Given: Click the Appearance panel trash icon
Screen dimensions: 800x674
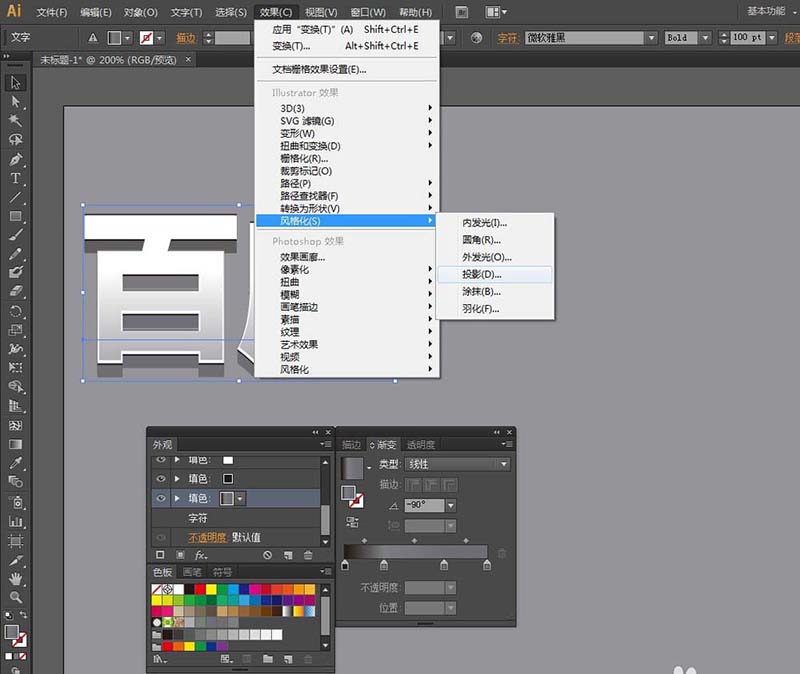Looking at the screenshot, I should point(308,555).
